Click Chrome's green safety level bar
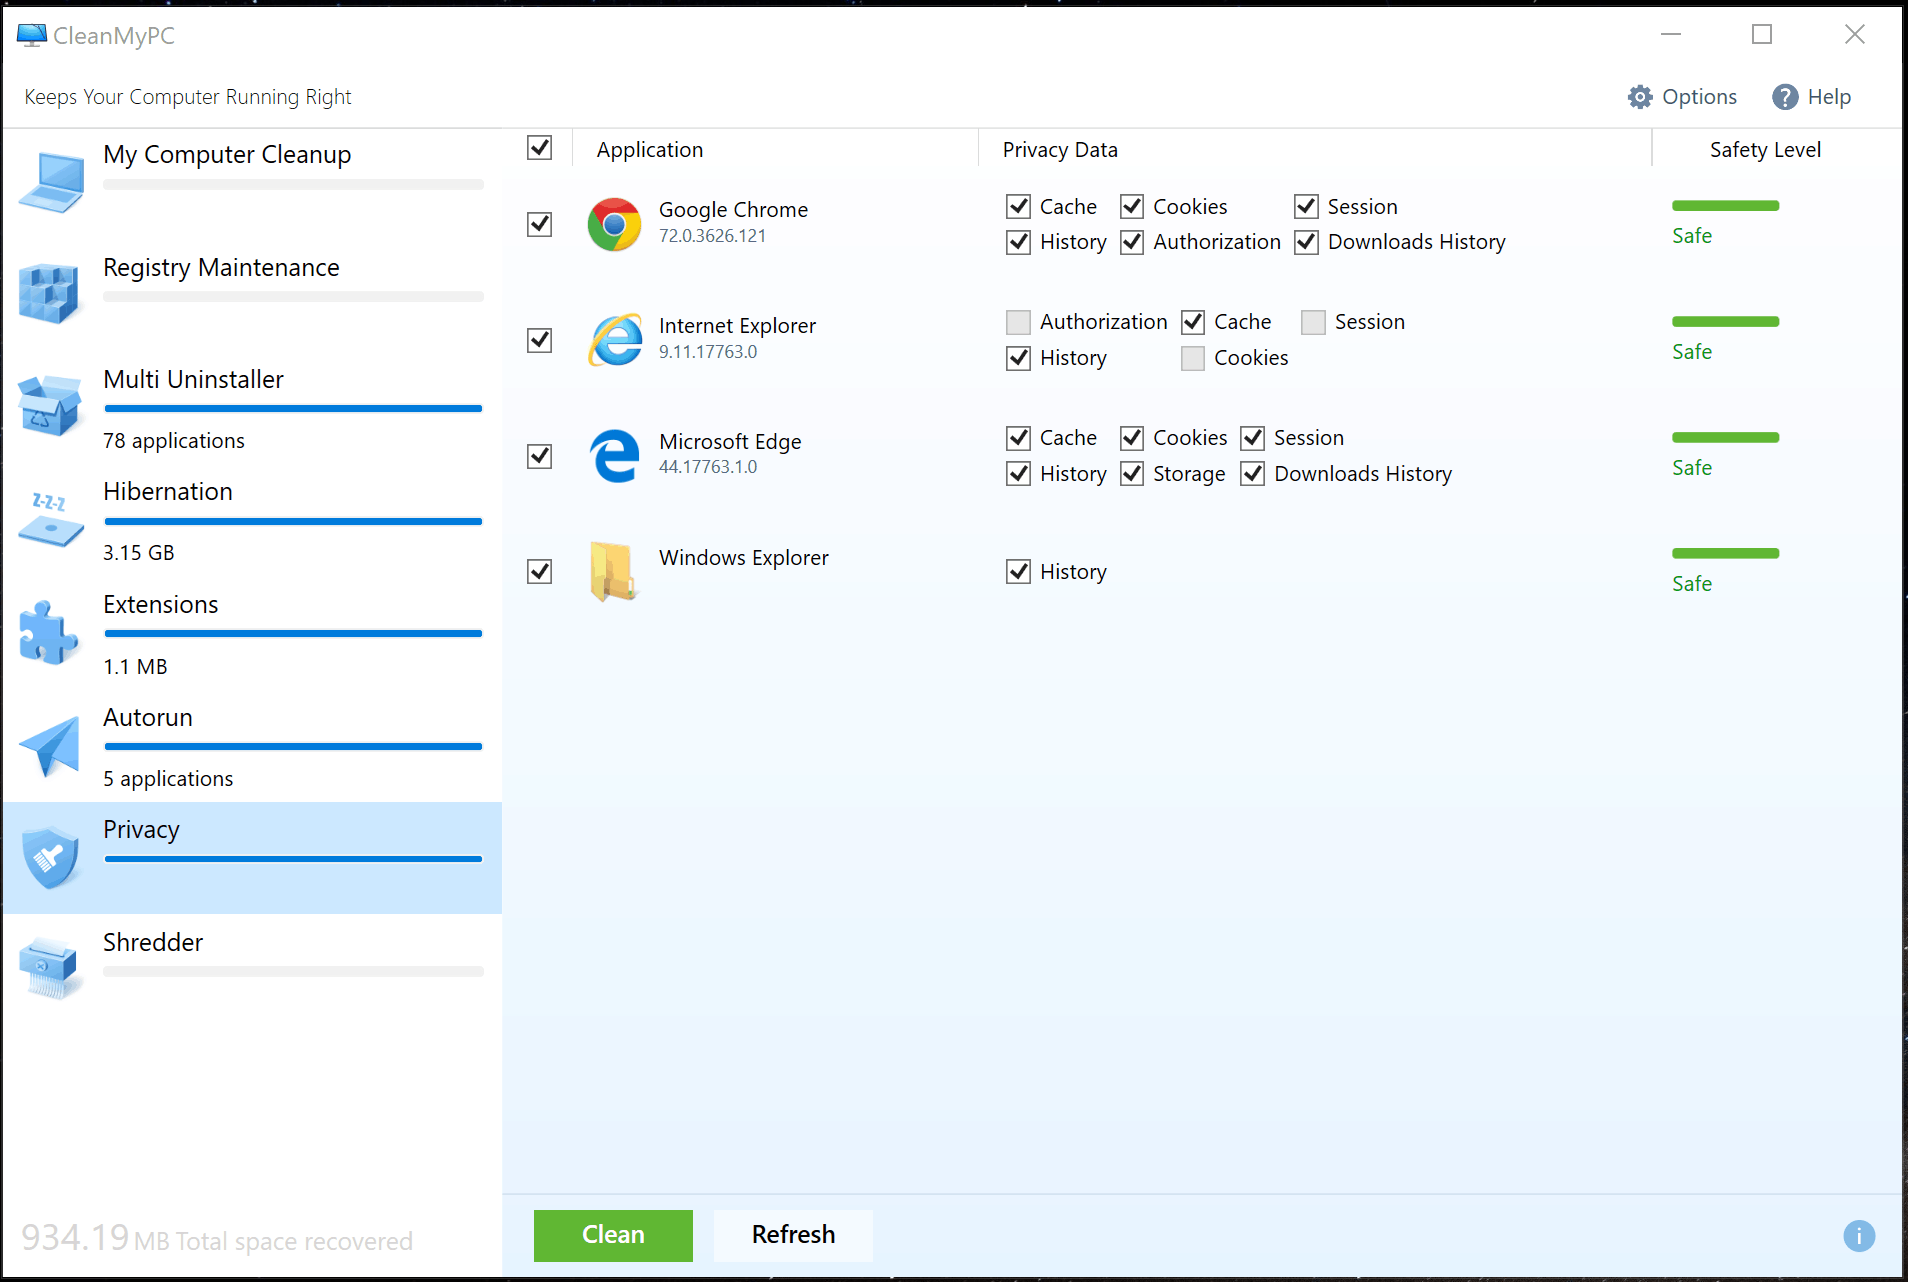 [1725, 206]
